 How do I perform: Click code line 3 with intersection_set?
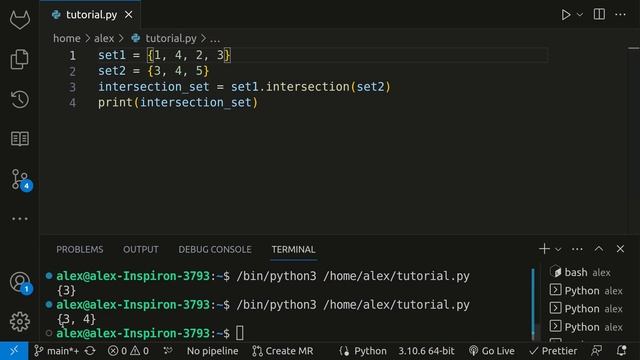pos(244,87)
